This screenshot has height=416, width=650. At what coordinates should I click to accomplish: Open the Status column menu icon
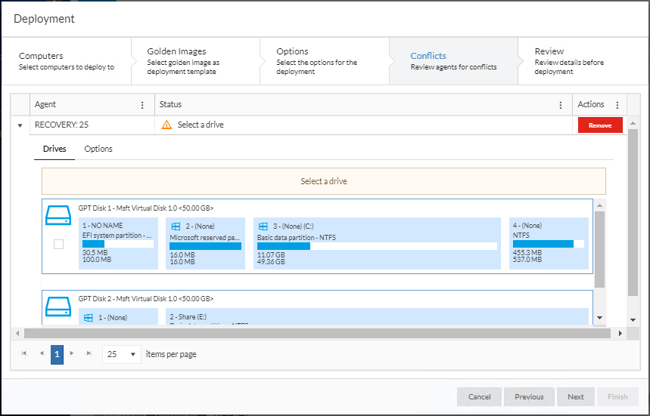click(560, 105)
